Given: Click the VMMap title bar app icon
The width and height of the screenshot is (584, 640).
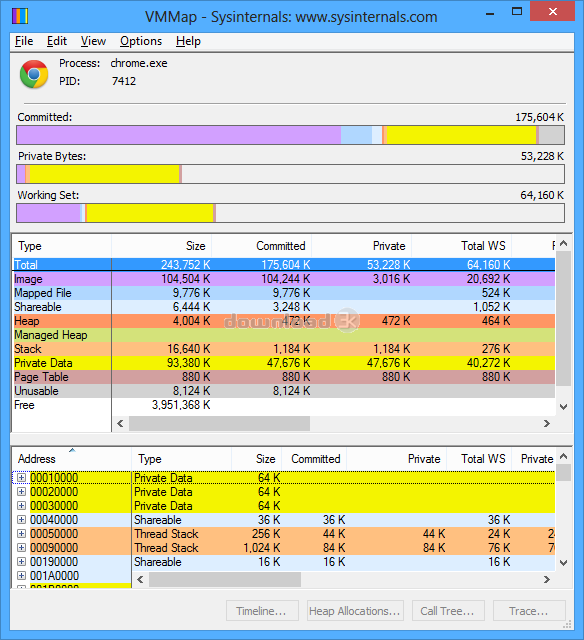Looking at the screenshot, I should [x=20, y=16].
